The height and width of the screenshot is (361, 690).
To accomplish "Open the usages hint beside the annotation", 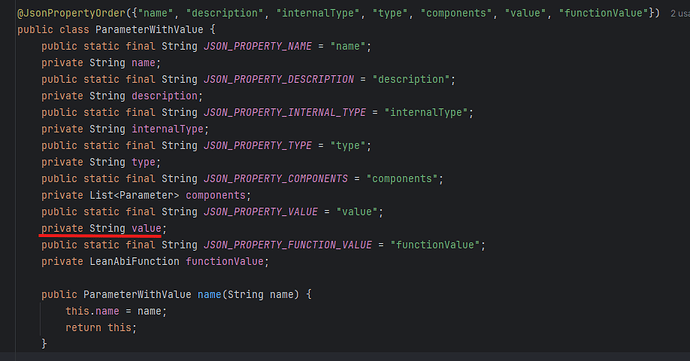I will pyautogui.click(x=680, y=14).
